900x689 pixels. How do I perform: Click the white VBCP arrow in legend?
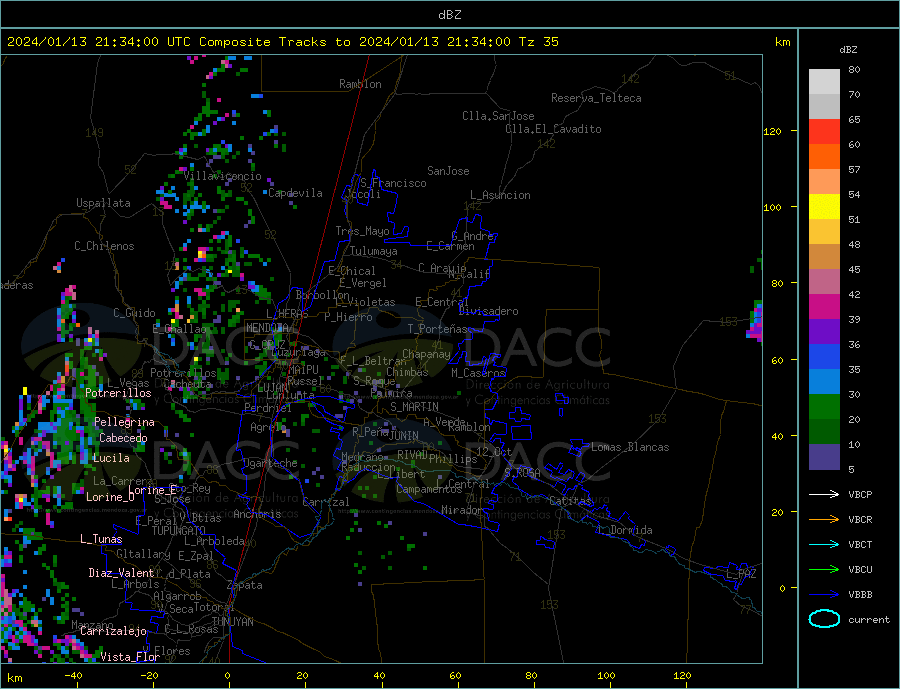point(824,494)
